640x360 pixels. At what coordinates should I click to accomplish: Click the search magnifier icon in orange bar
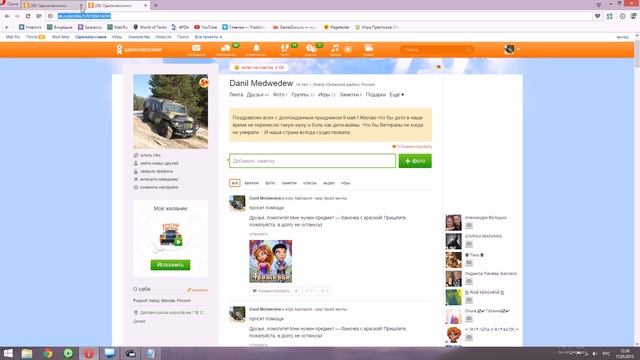coord(468,49)
